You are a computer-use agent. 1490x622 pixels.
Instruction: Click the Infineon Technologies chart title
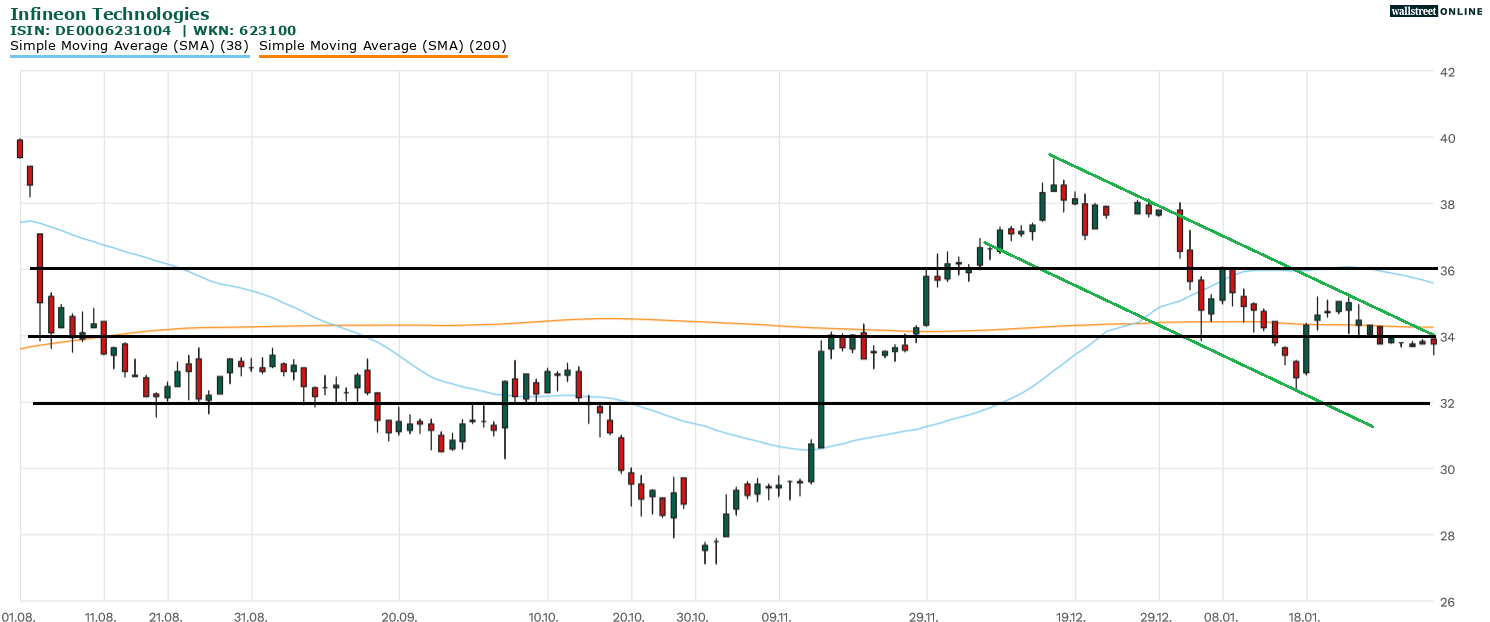click(x=110, y=14)
